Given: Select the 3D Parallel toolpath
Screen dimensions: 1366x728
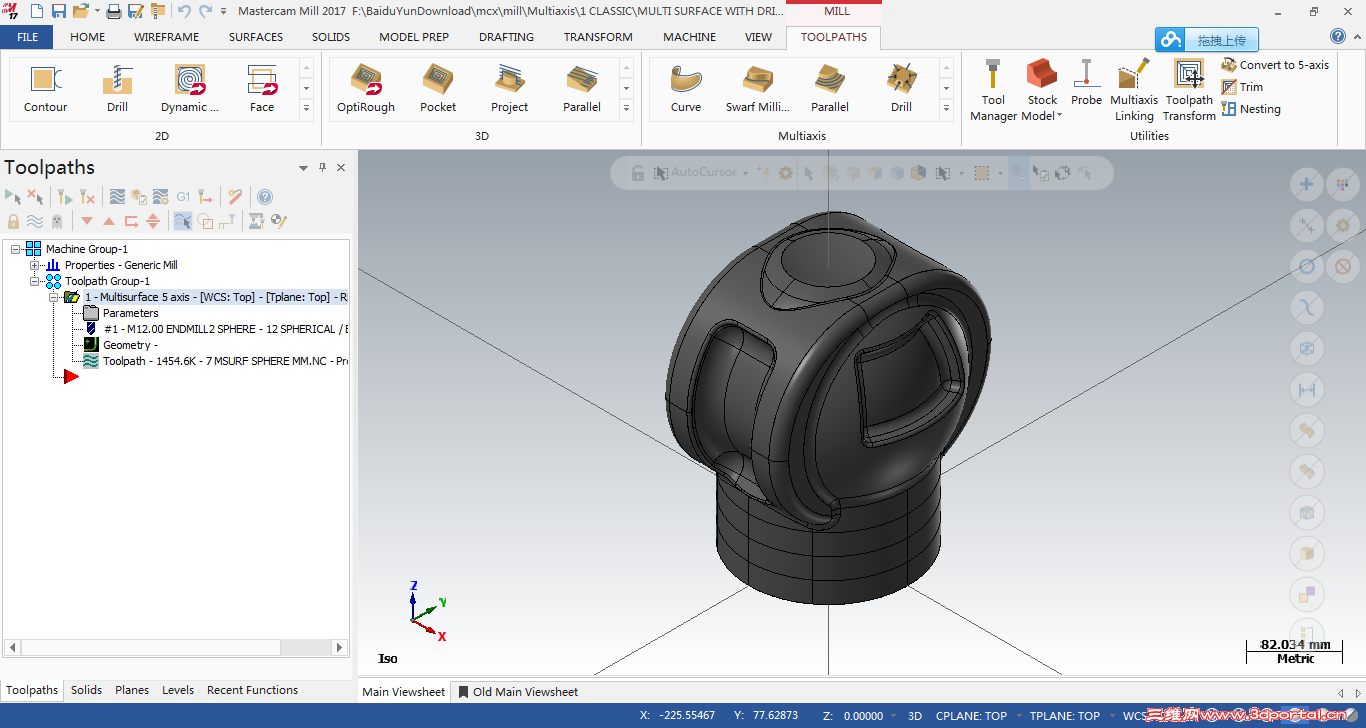Looking at the screenshot, I should coord(582,89).
